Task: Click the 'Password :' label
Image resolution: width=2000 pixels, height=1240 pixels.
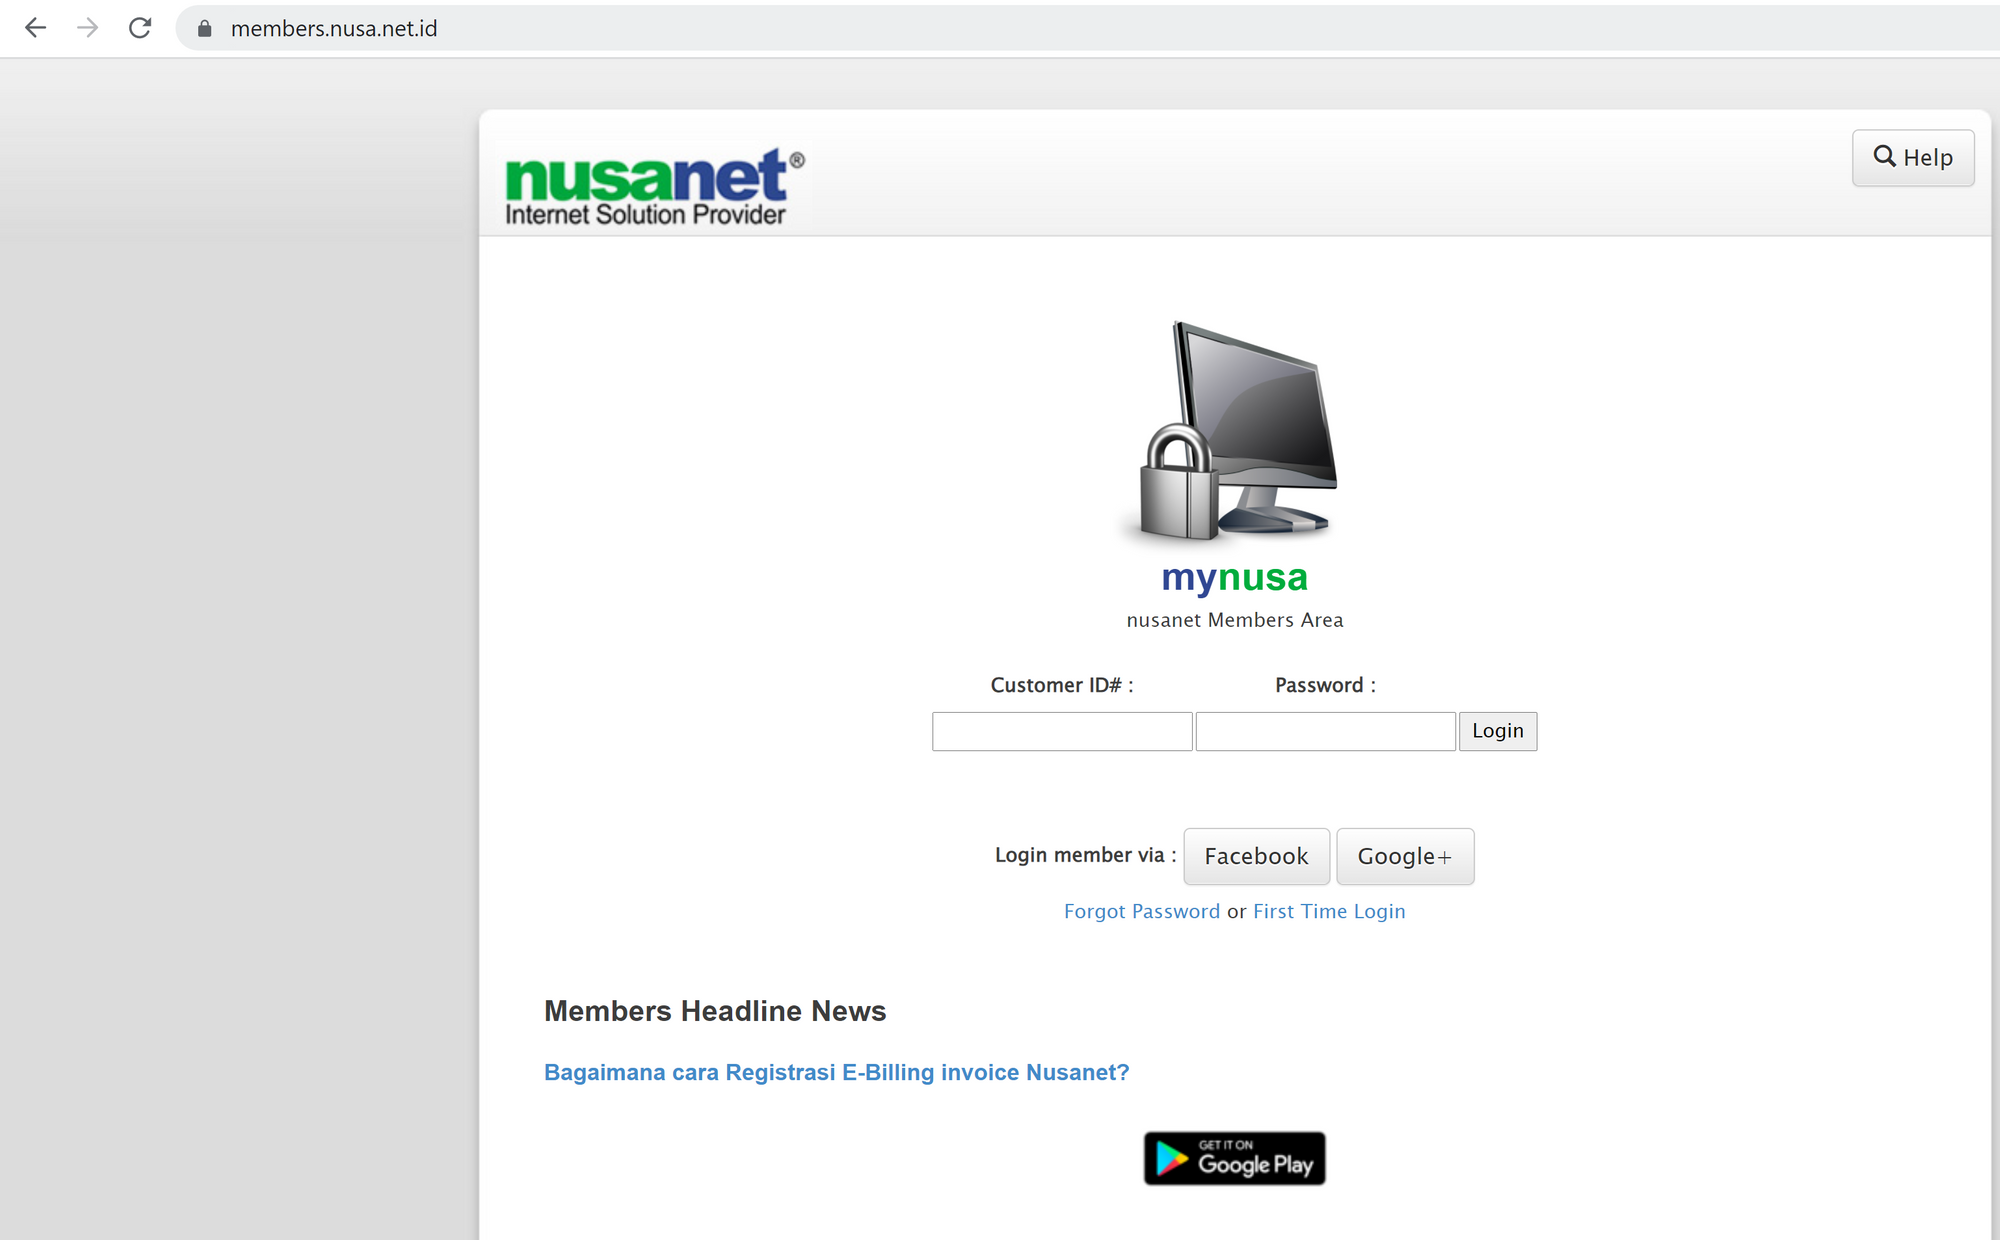Action: (x=1326, y=685)
